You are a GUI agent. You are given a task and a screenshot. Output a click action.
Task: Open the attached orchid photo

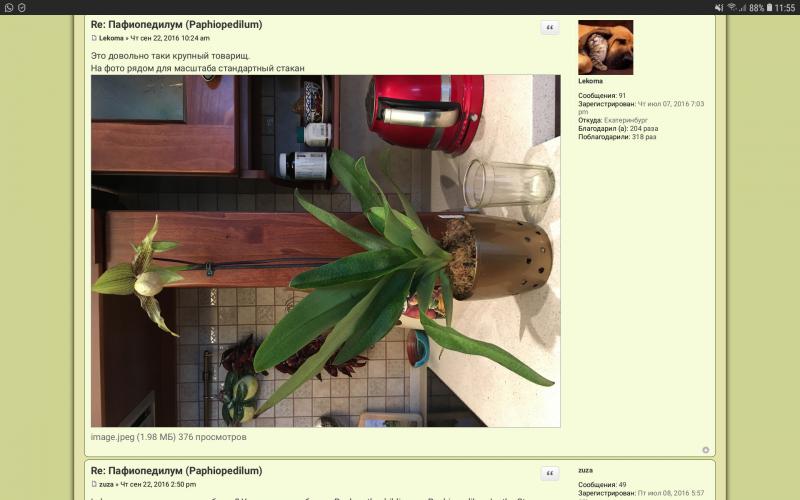point(325,250)
